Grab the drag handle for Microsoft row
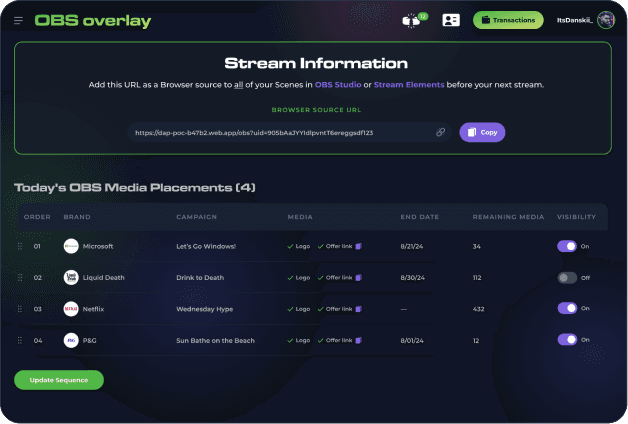 coord(20,246)
